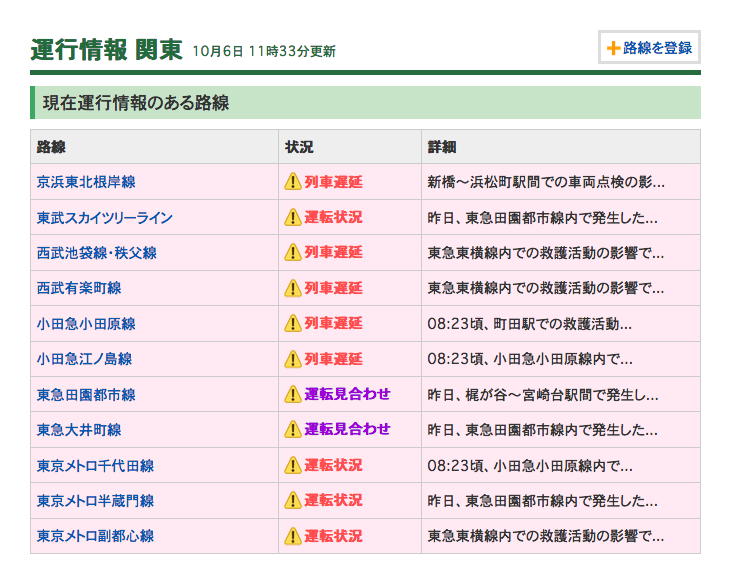Click 運転見合わせ status for 東急大井町線
Screen dimensions: 731x584
(x=347, y=430)
